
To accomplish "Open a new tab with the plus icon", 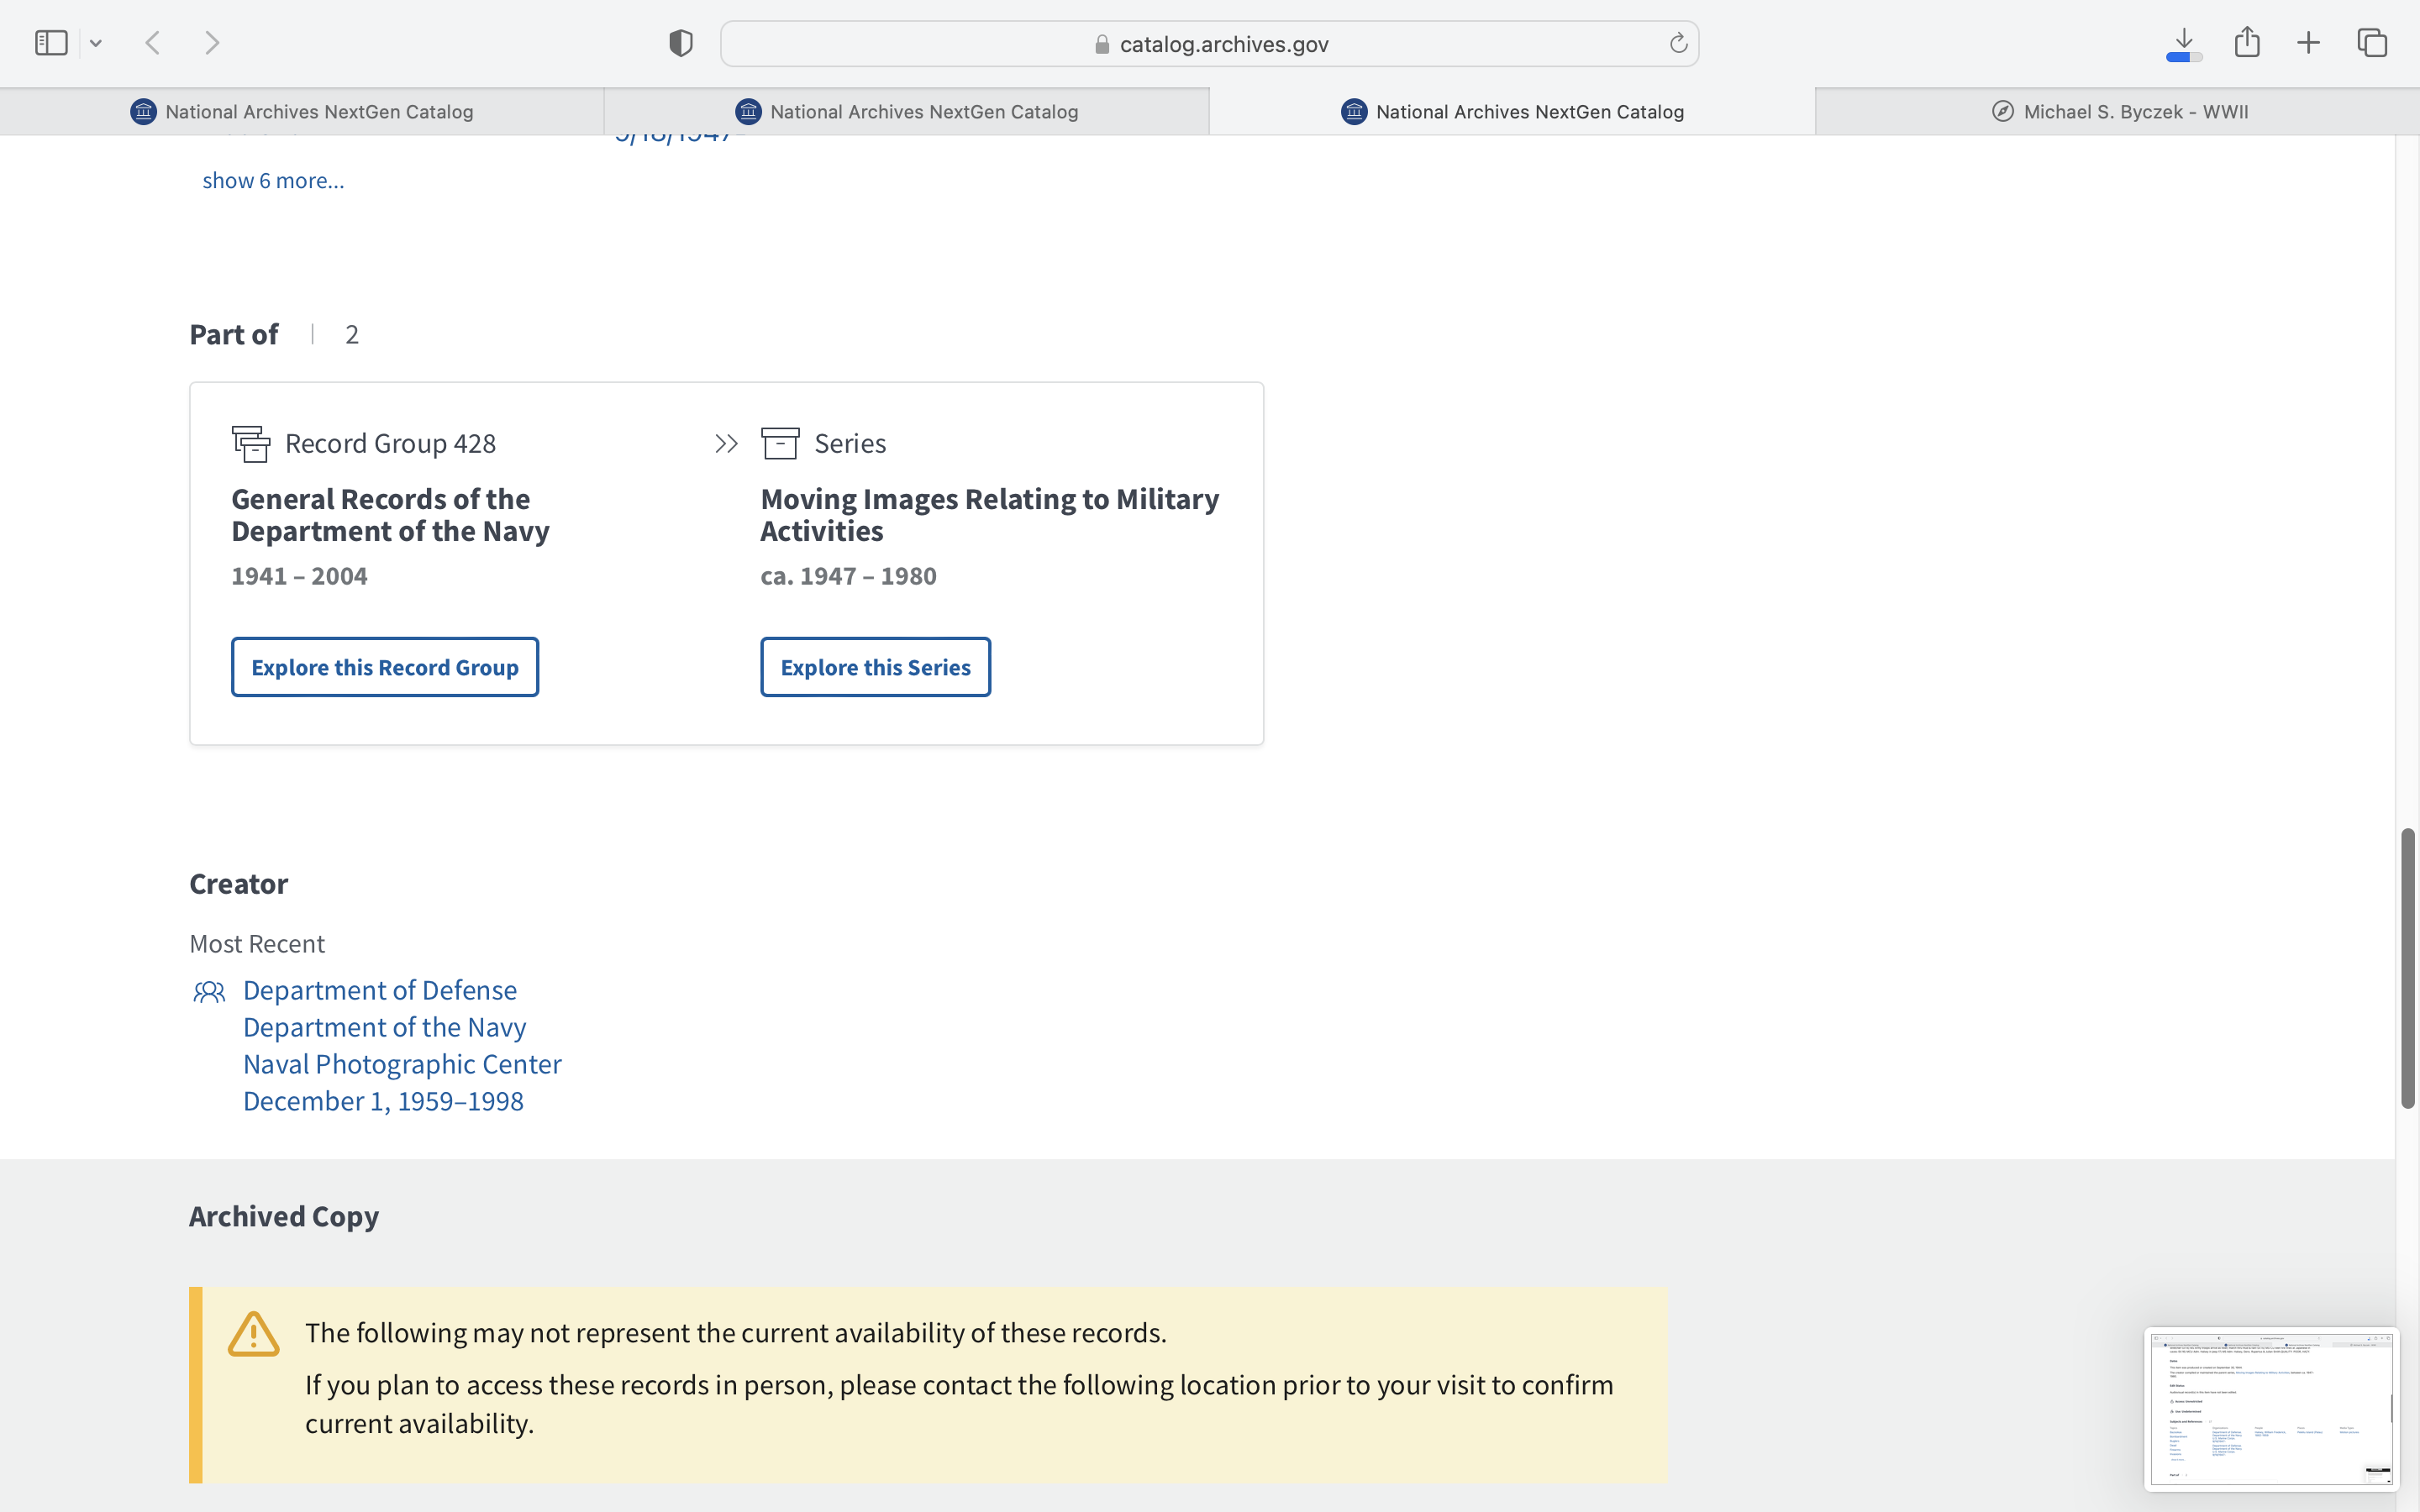I will (x=2308, y=43).
